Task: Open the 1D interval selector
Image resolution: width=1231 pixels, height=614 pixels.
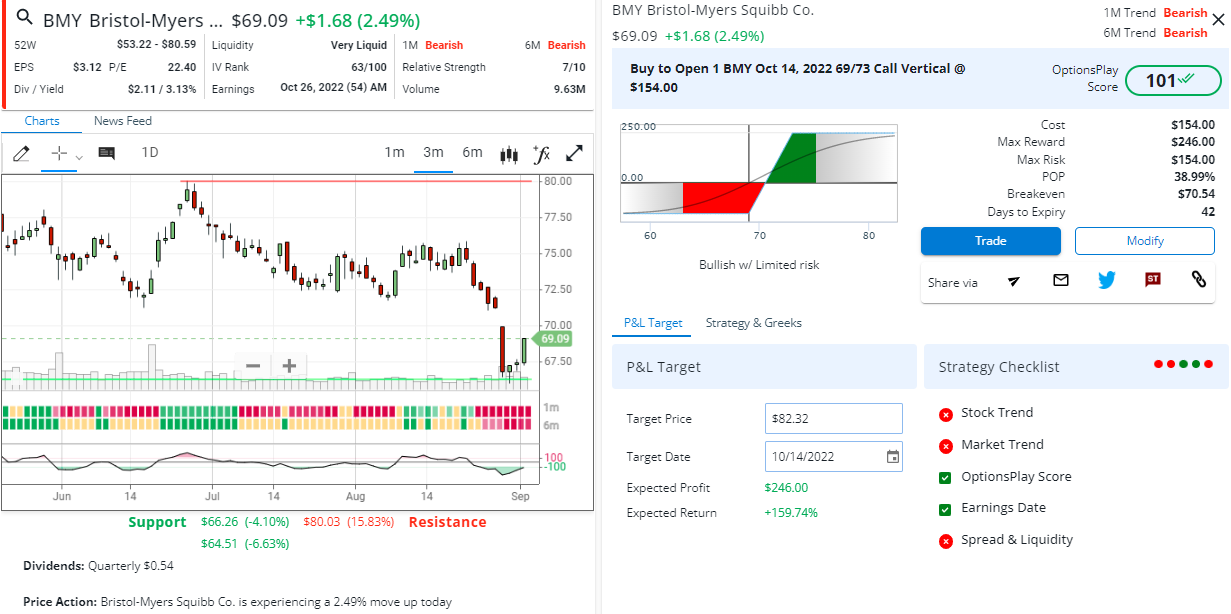Action: [x=149, y=153]
